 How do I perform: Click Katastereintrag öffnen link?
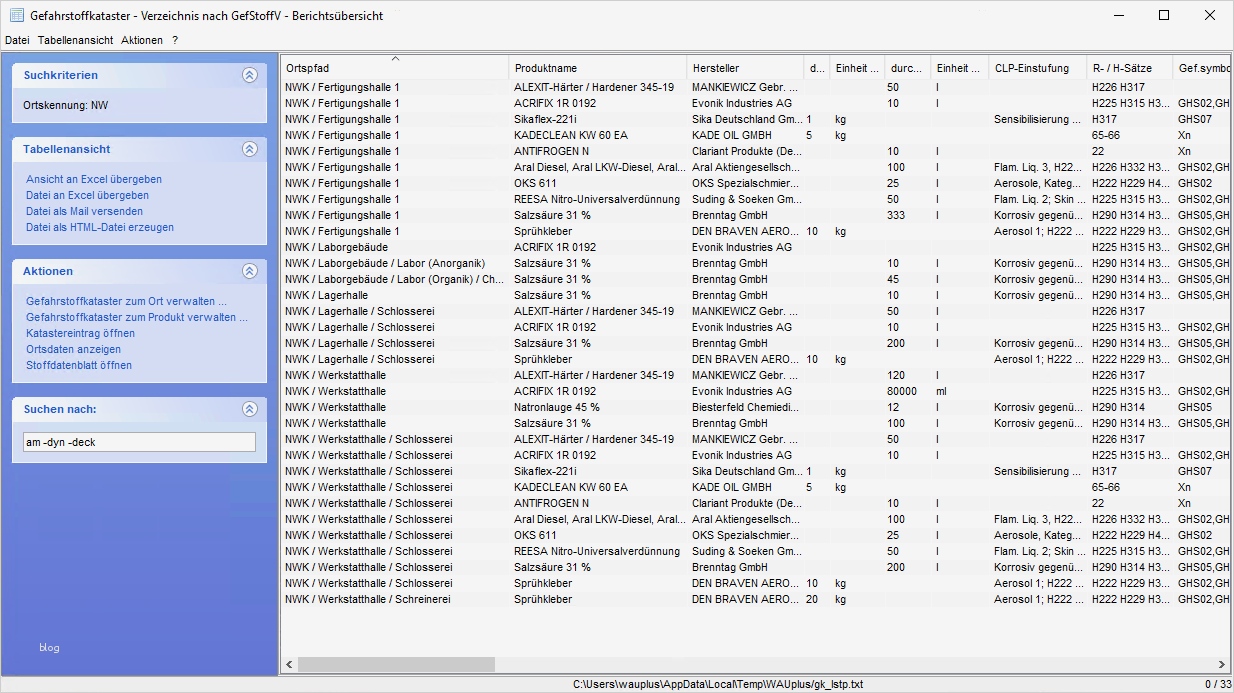[80, 333]
